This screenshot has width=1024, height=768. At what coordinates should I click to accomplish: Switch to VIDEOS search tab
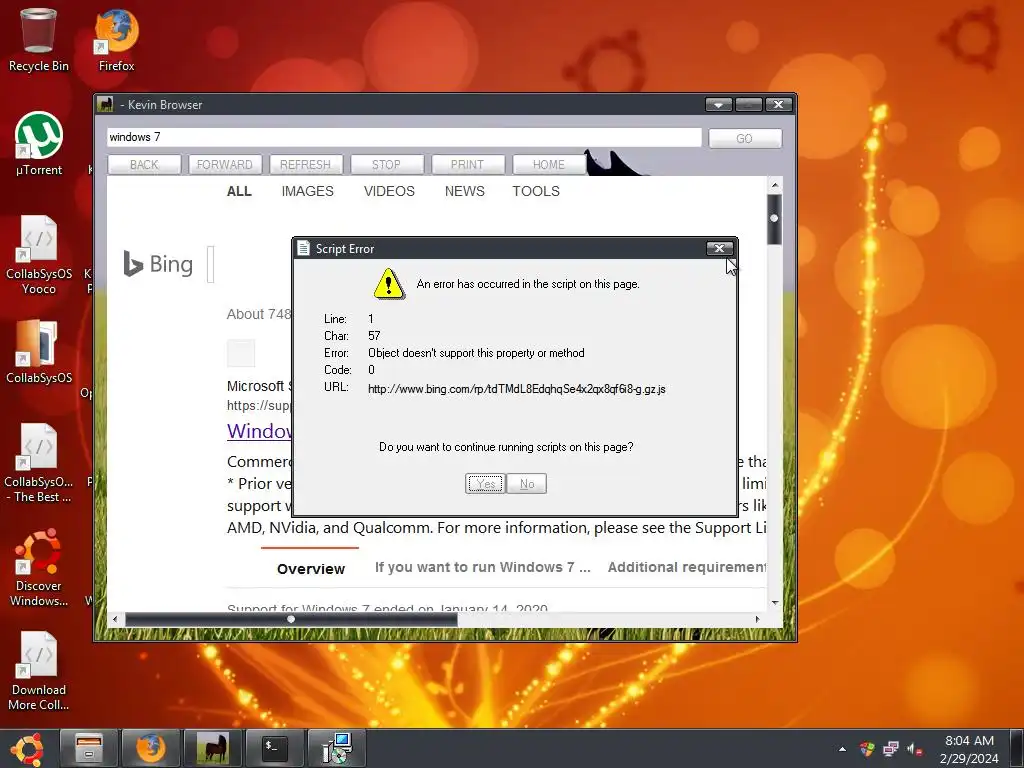[389, 191]
